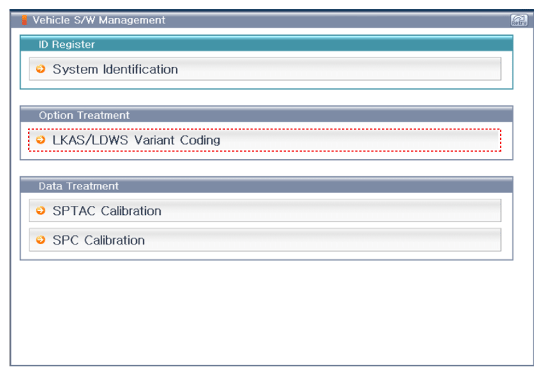Click arrow icon beside SPTAC Calibration
This screenshot has height=376, width=543.
[41, 211]
